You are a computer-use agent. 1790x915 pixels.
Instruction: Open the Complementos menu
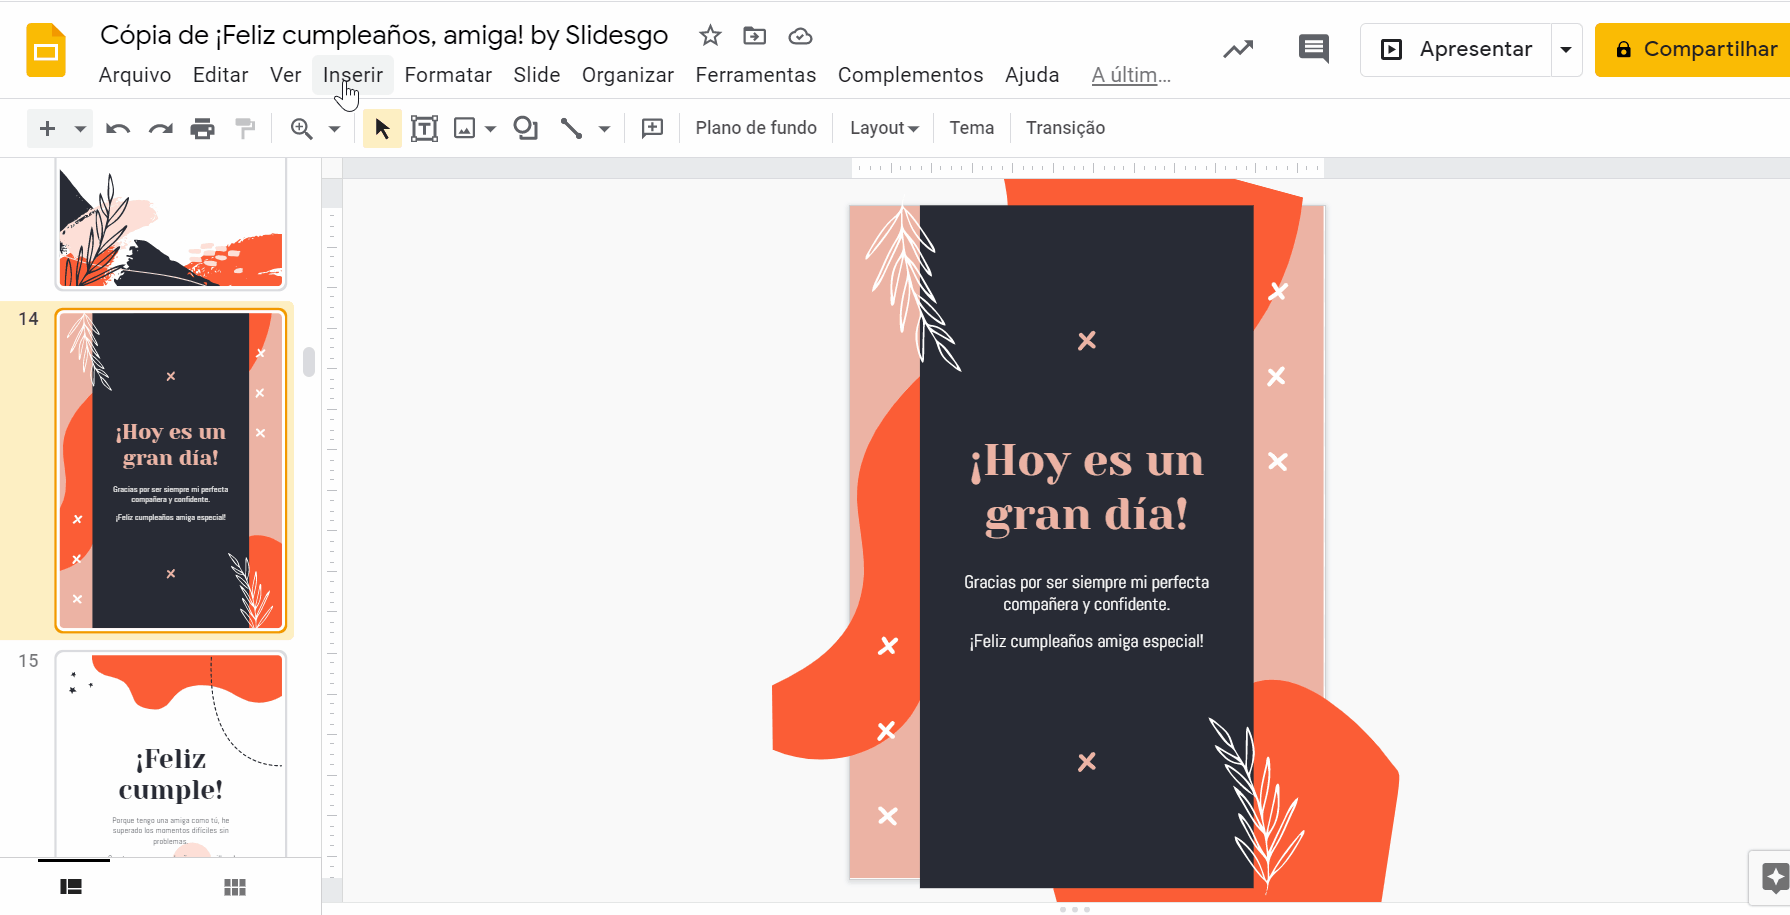point(911,75)
